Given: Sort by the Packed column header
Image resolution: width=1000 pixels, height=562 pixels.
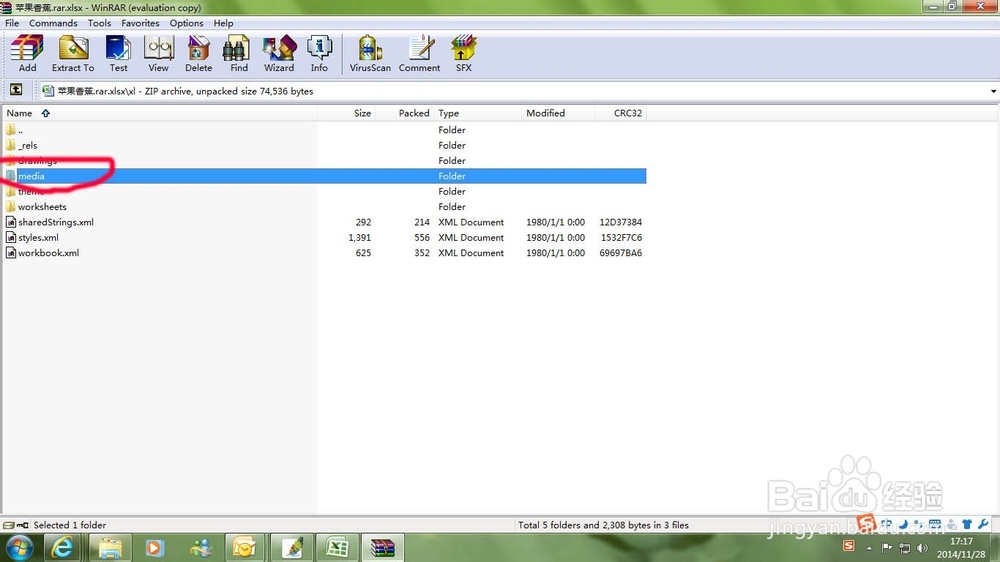Looking at the screenshot, I should [405, 113].
